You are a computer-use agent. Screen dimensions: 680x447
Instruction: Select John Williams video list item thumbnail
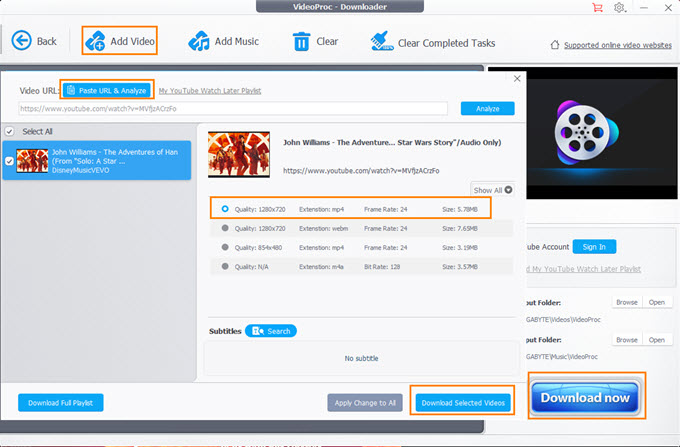pos(32,161)
